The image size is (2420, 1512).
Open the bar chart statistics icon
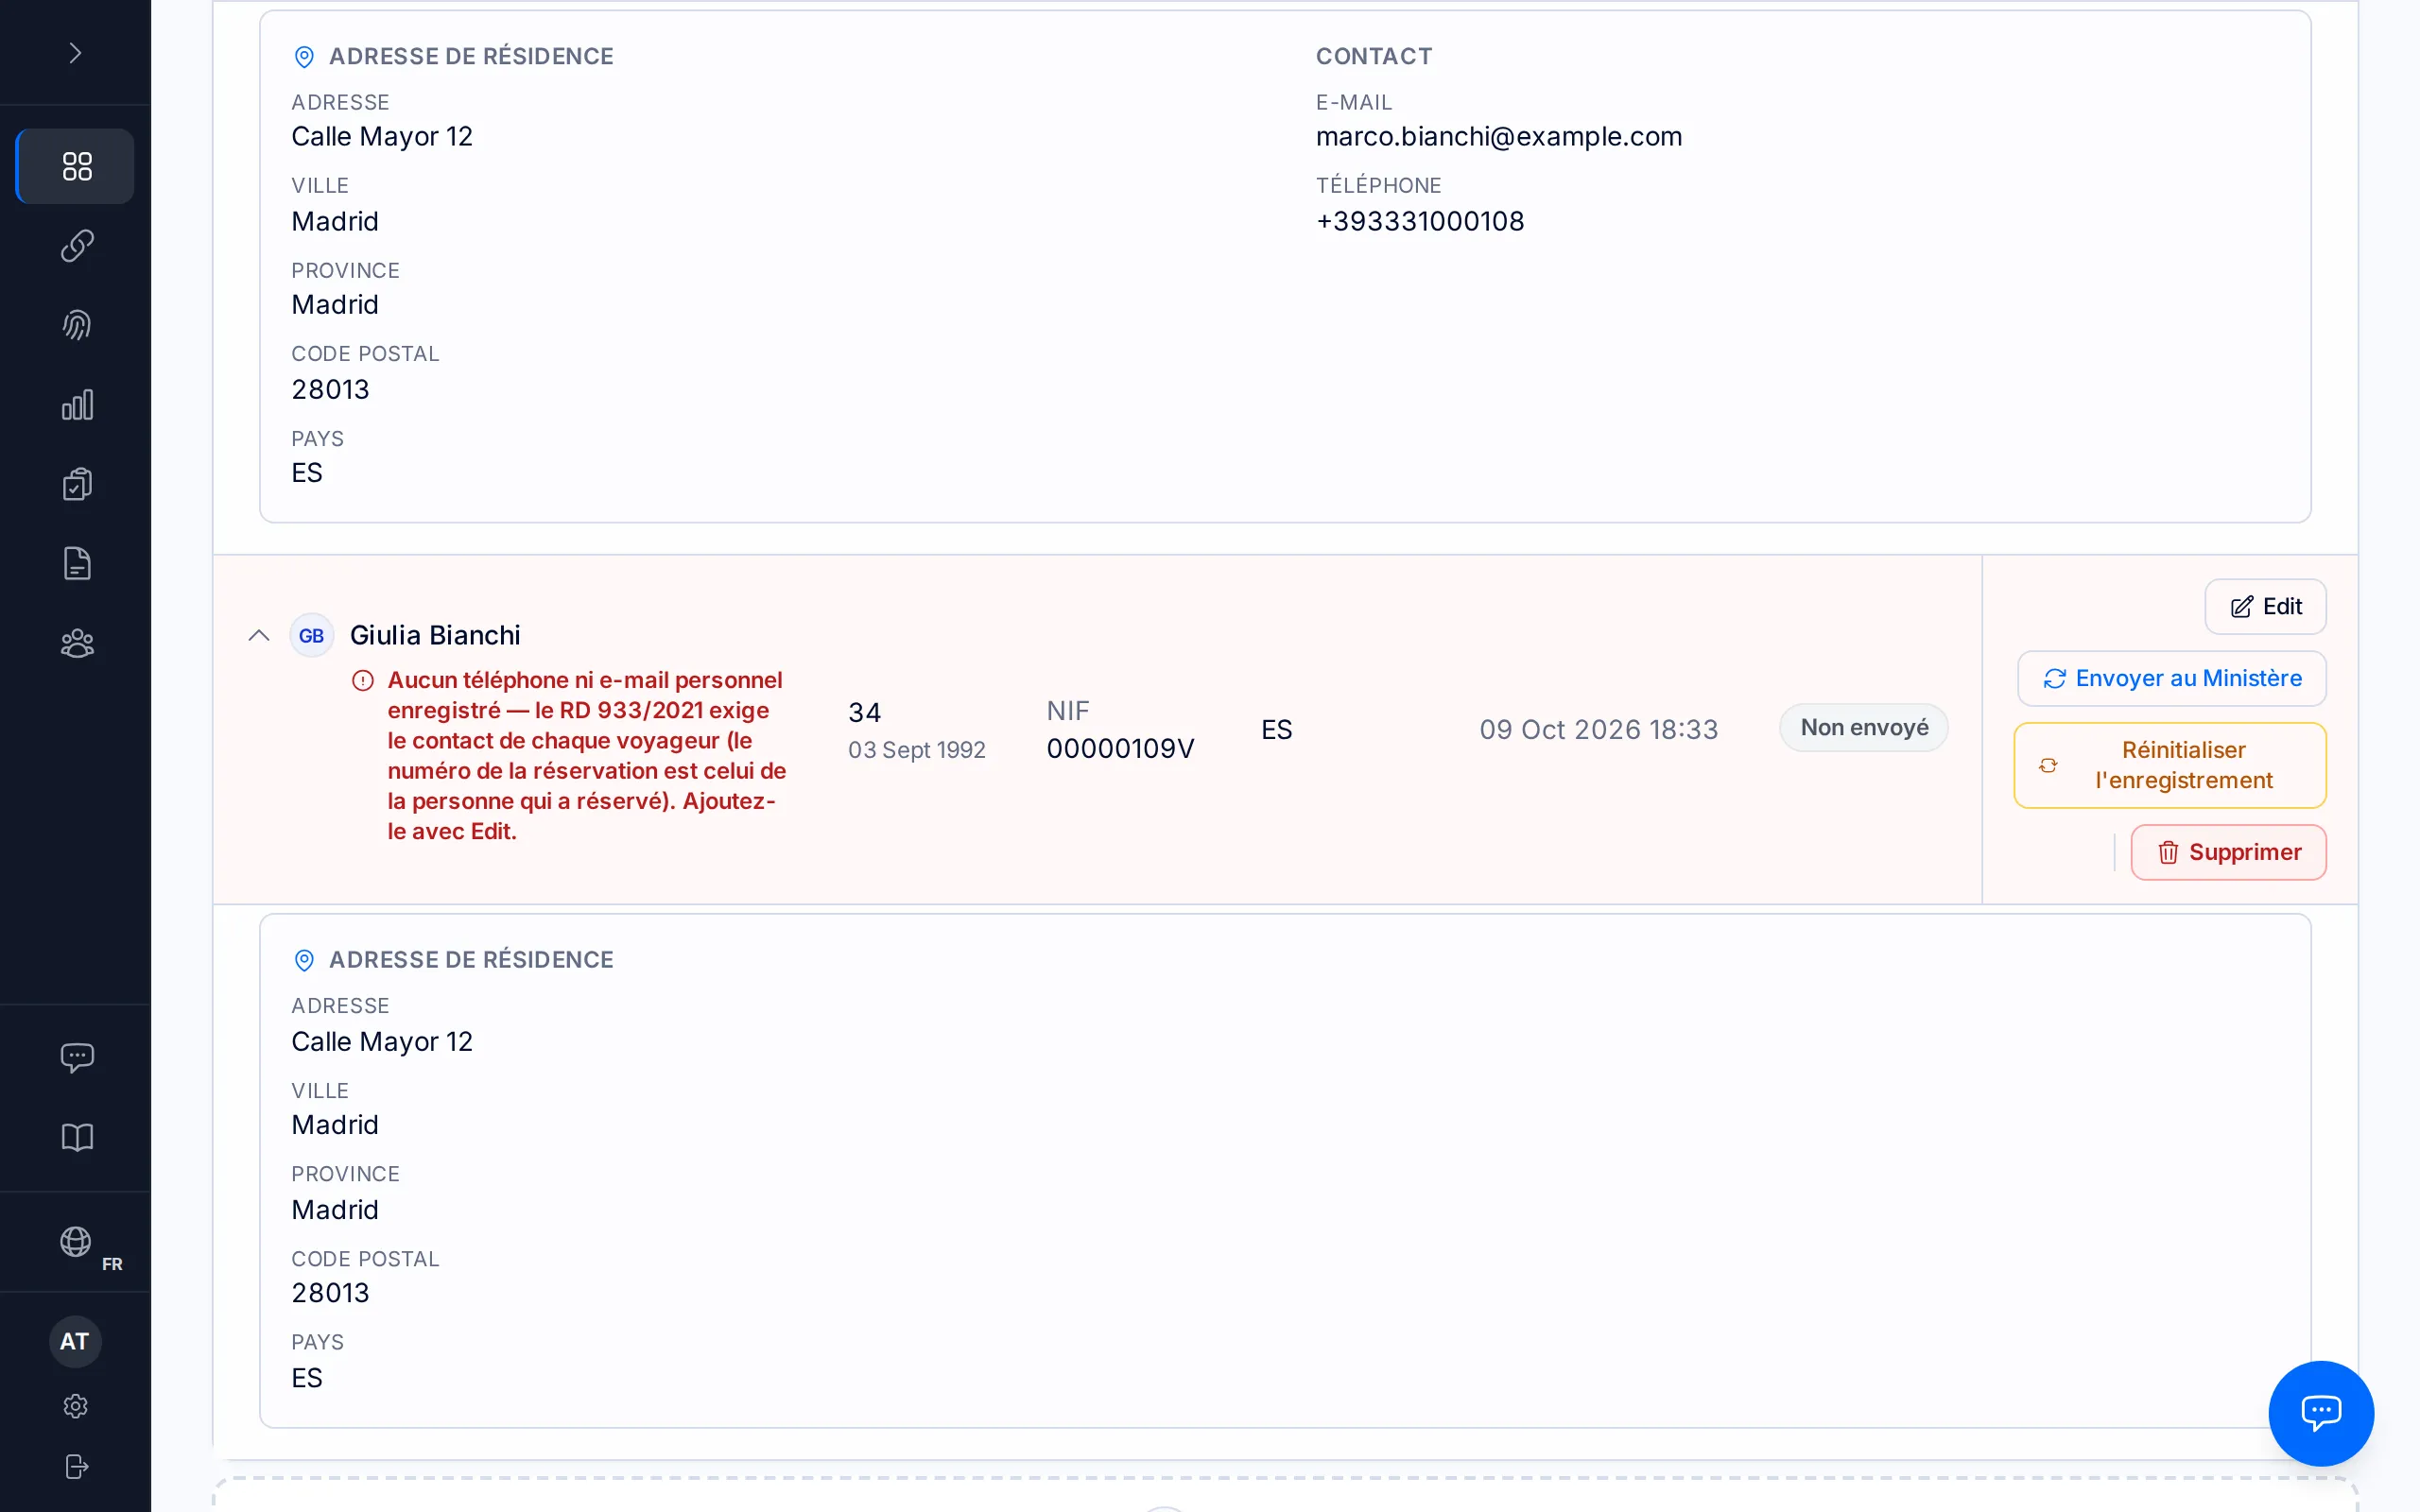[77, 405]
